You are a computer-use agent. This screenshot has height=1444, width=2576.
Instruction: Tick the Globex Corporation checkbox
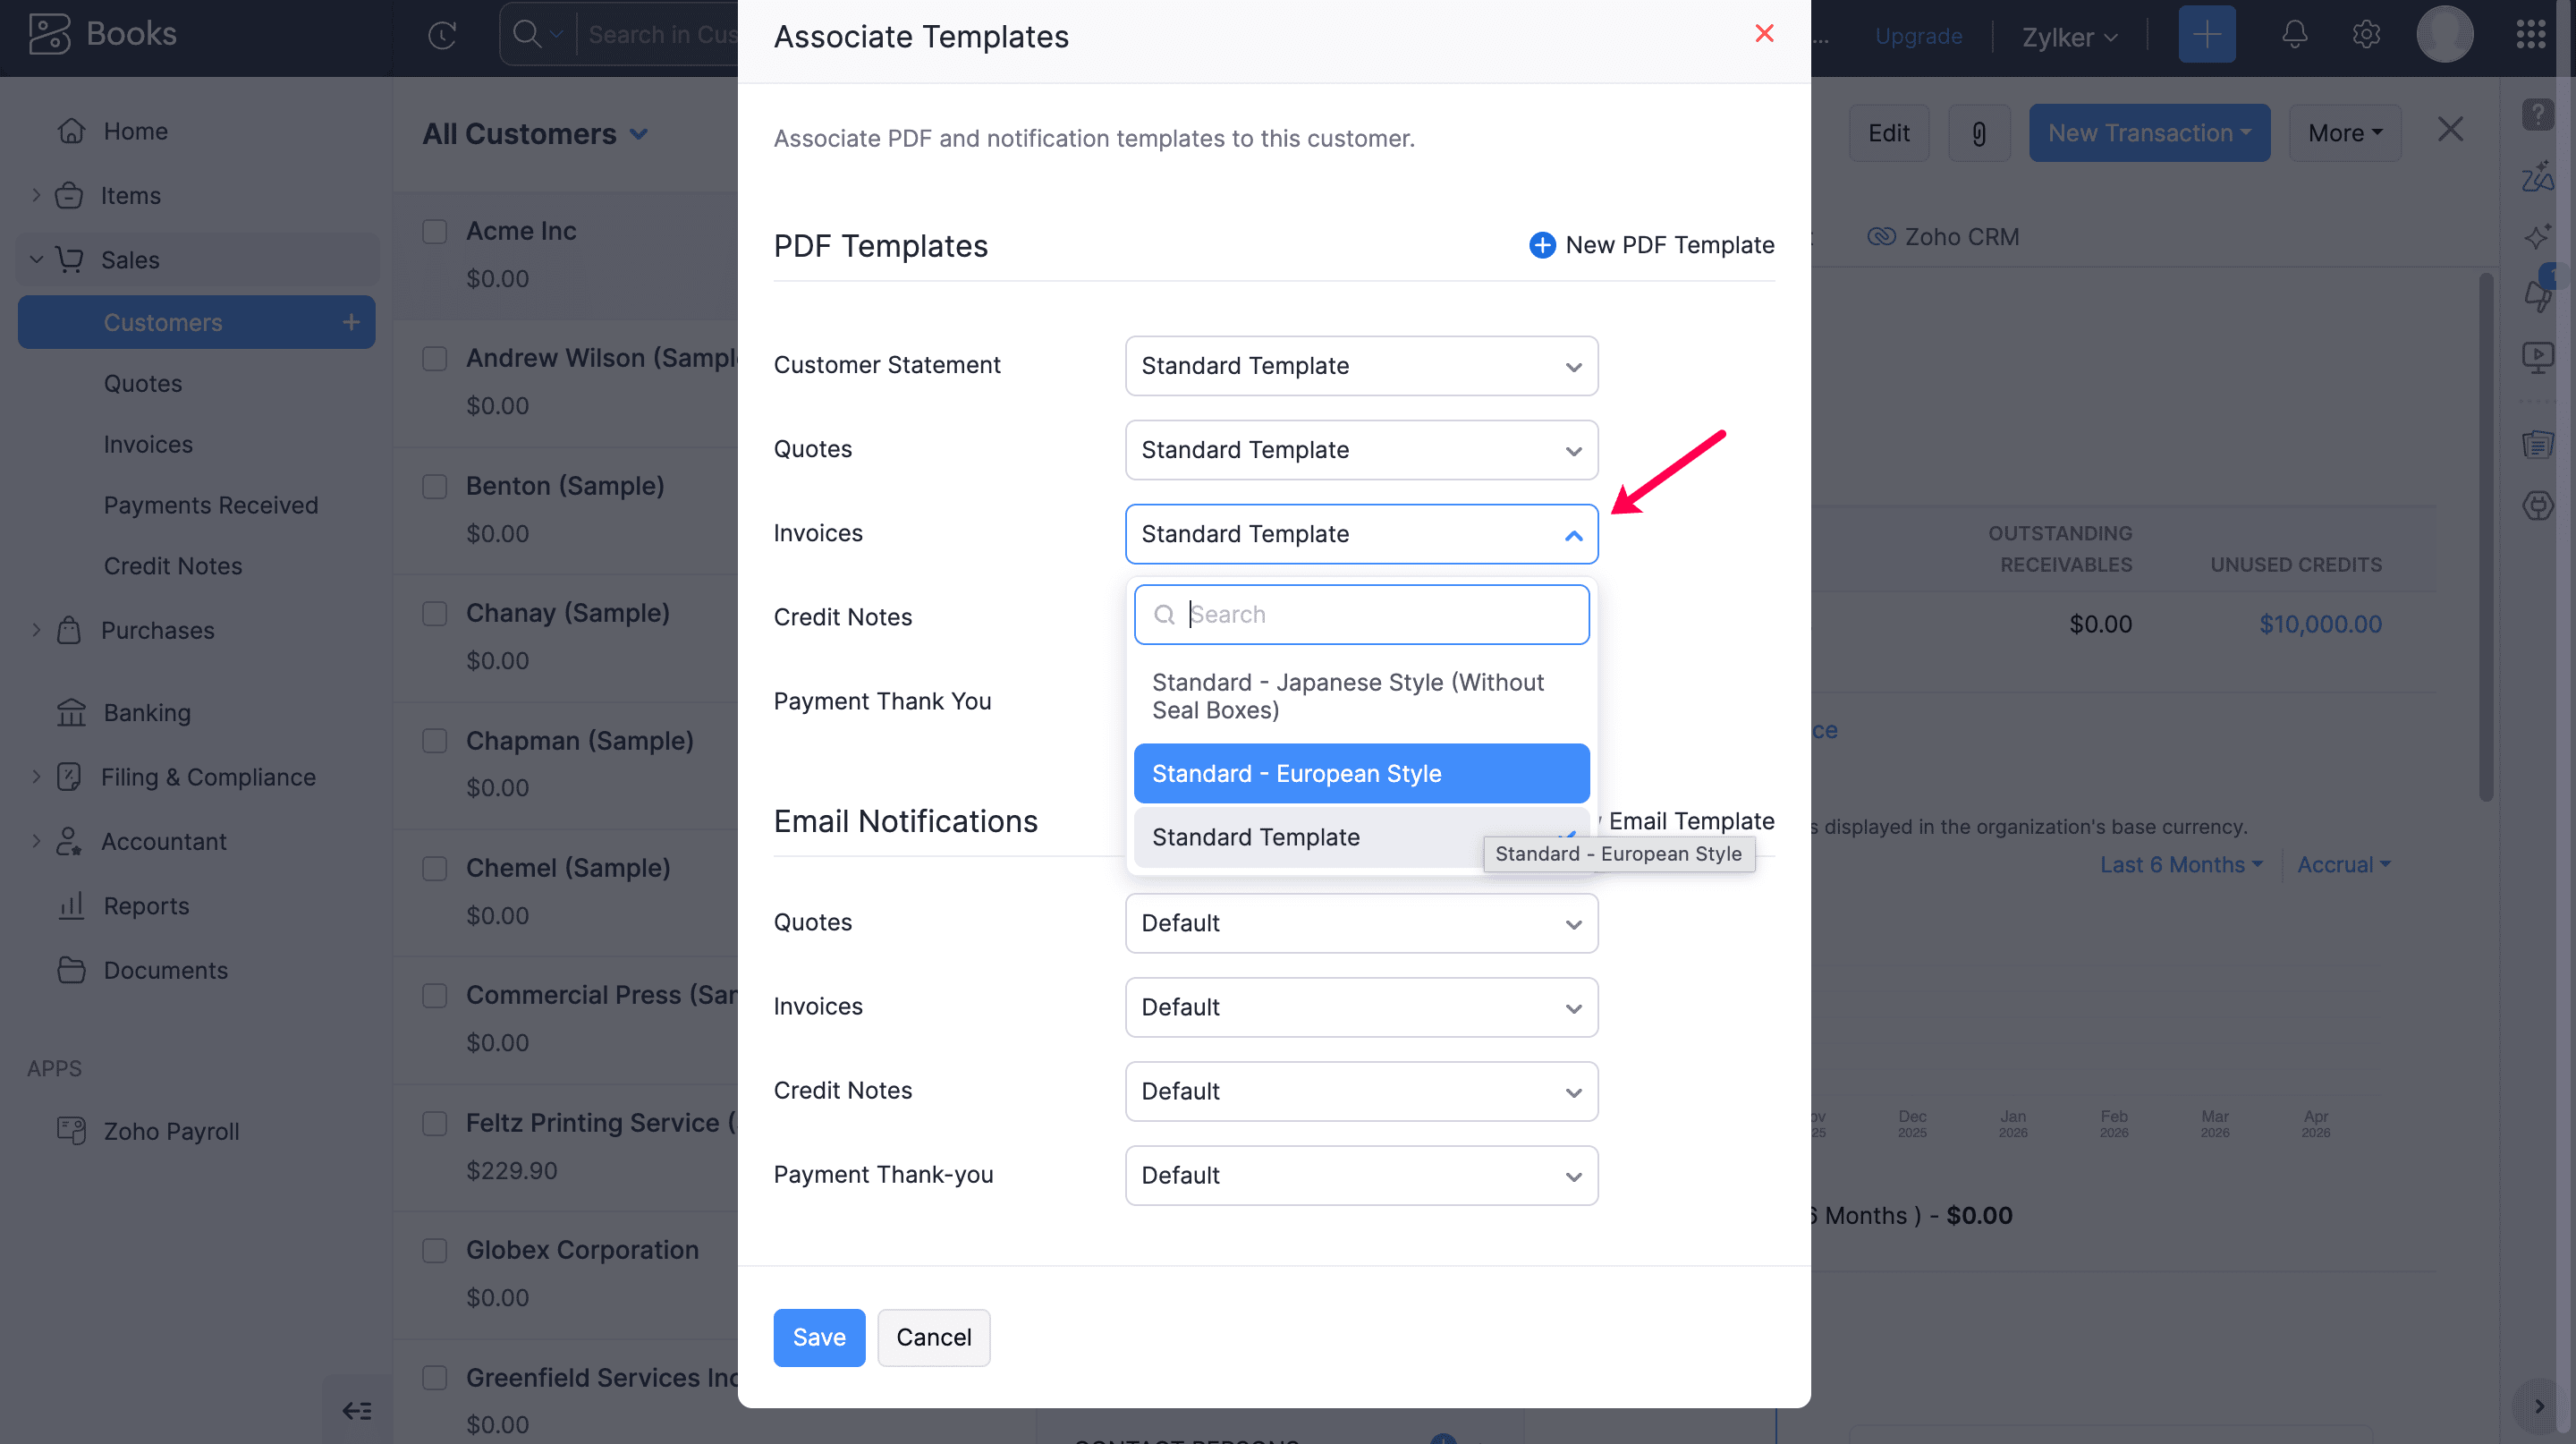(x=435, y=1250)
